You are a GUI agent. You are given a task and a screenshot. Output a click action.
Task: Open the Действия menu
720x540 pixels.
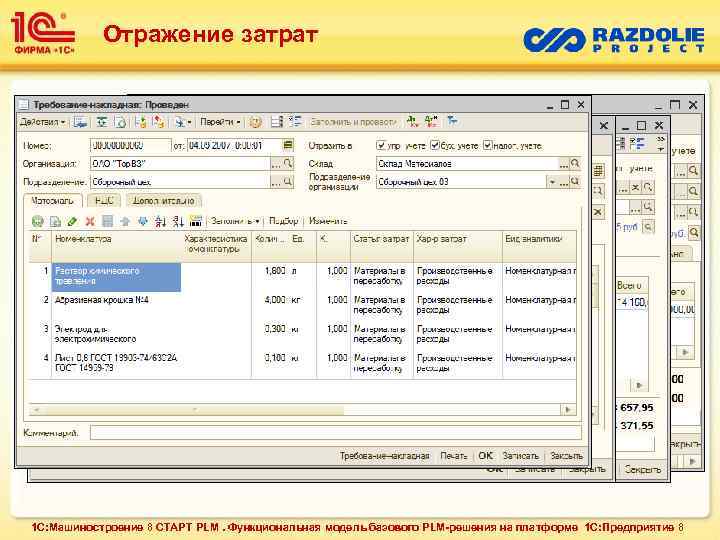pos(42,122)
